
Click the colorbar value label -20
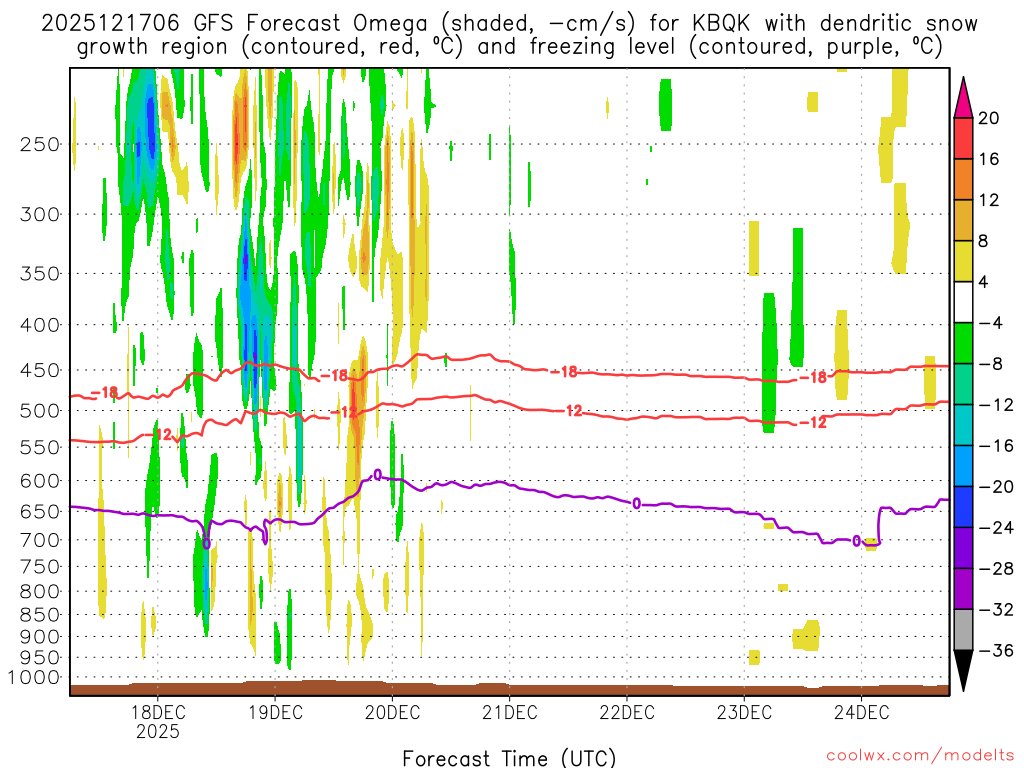coord(996,487)
